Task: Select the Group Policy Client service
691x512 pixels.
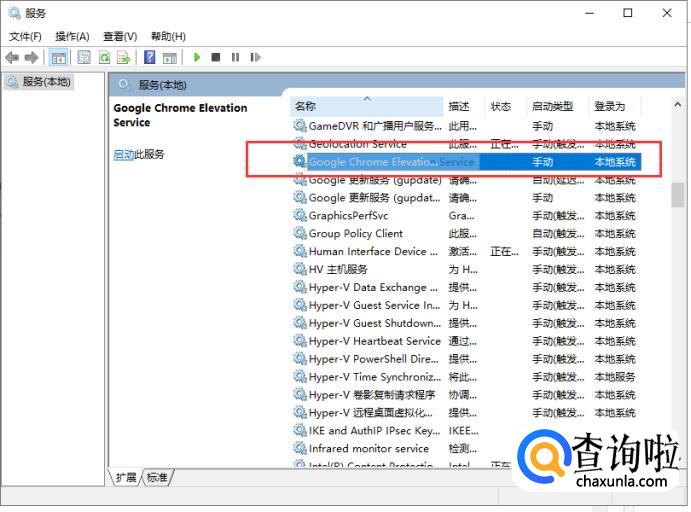Action: (x=466, y=234)
